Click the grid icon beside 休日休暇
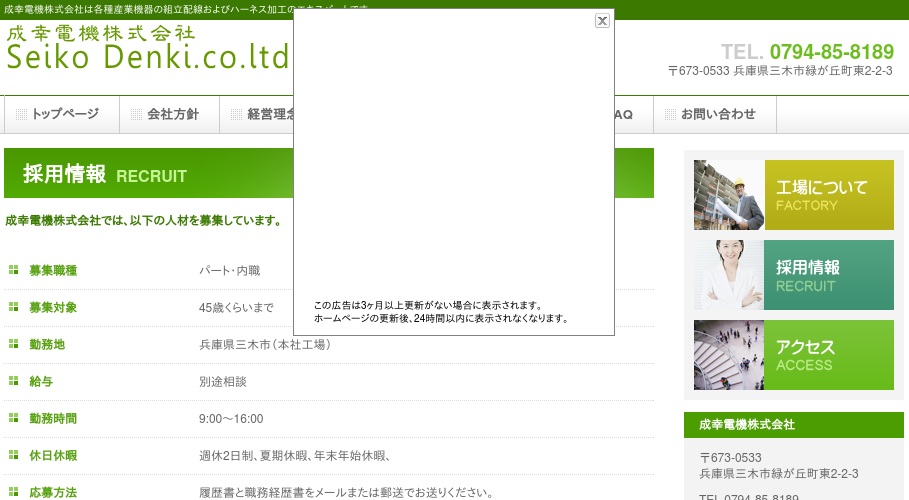Screen dimensions: 909x500 [x=14, y=455]
